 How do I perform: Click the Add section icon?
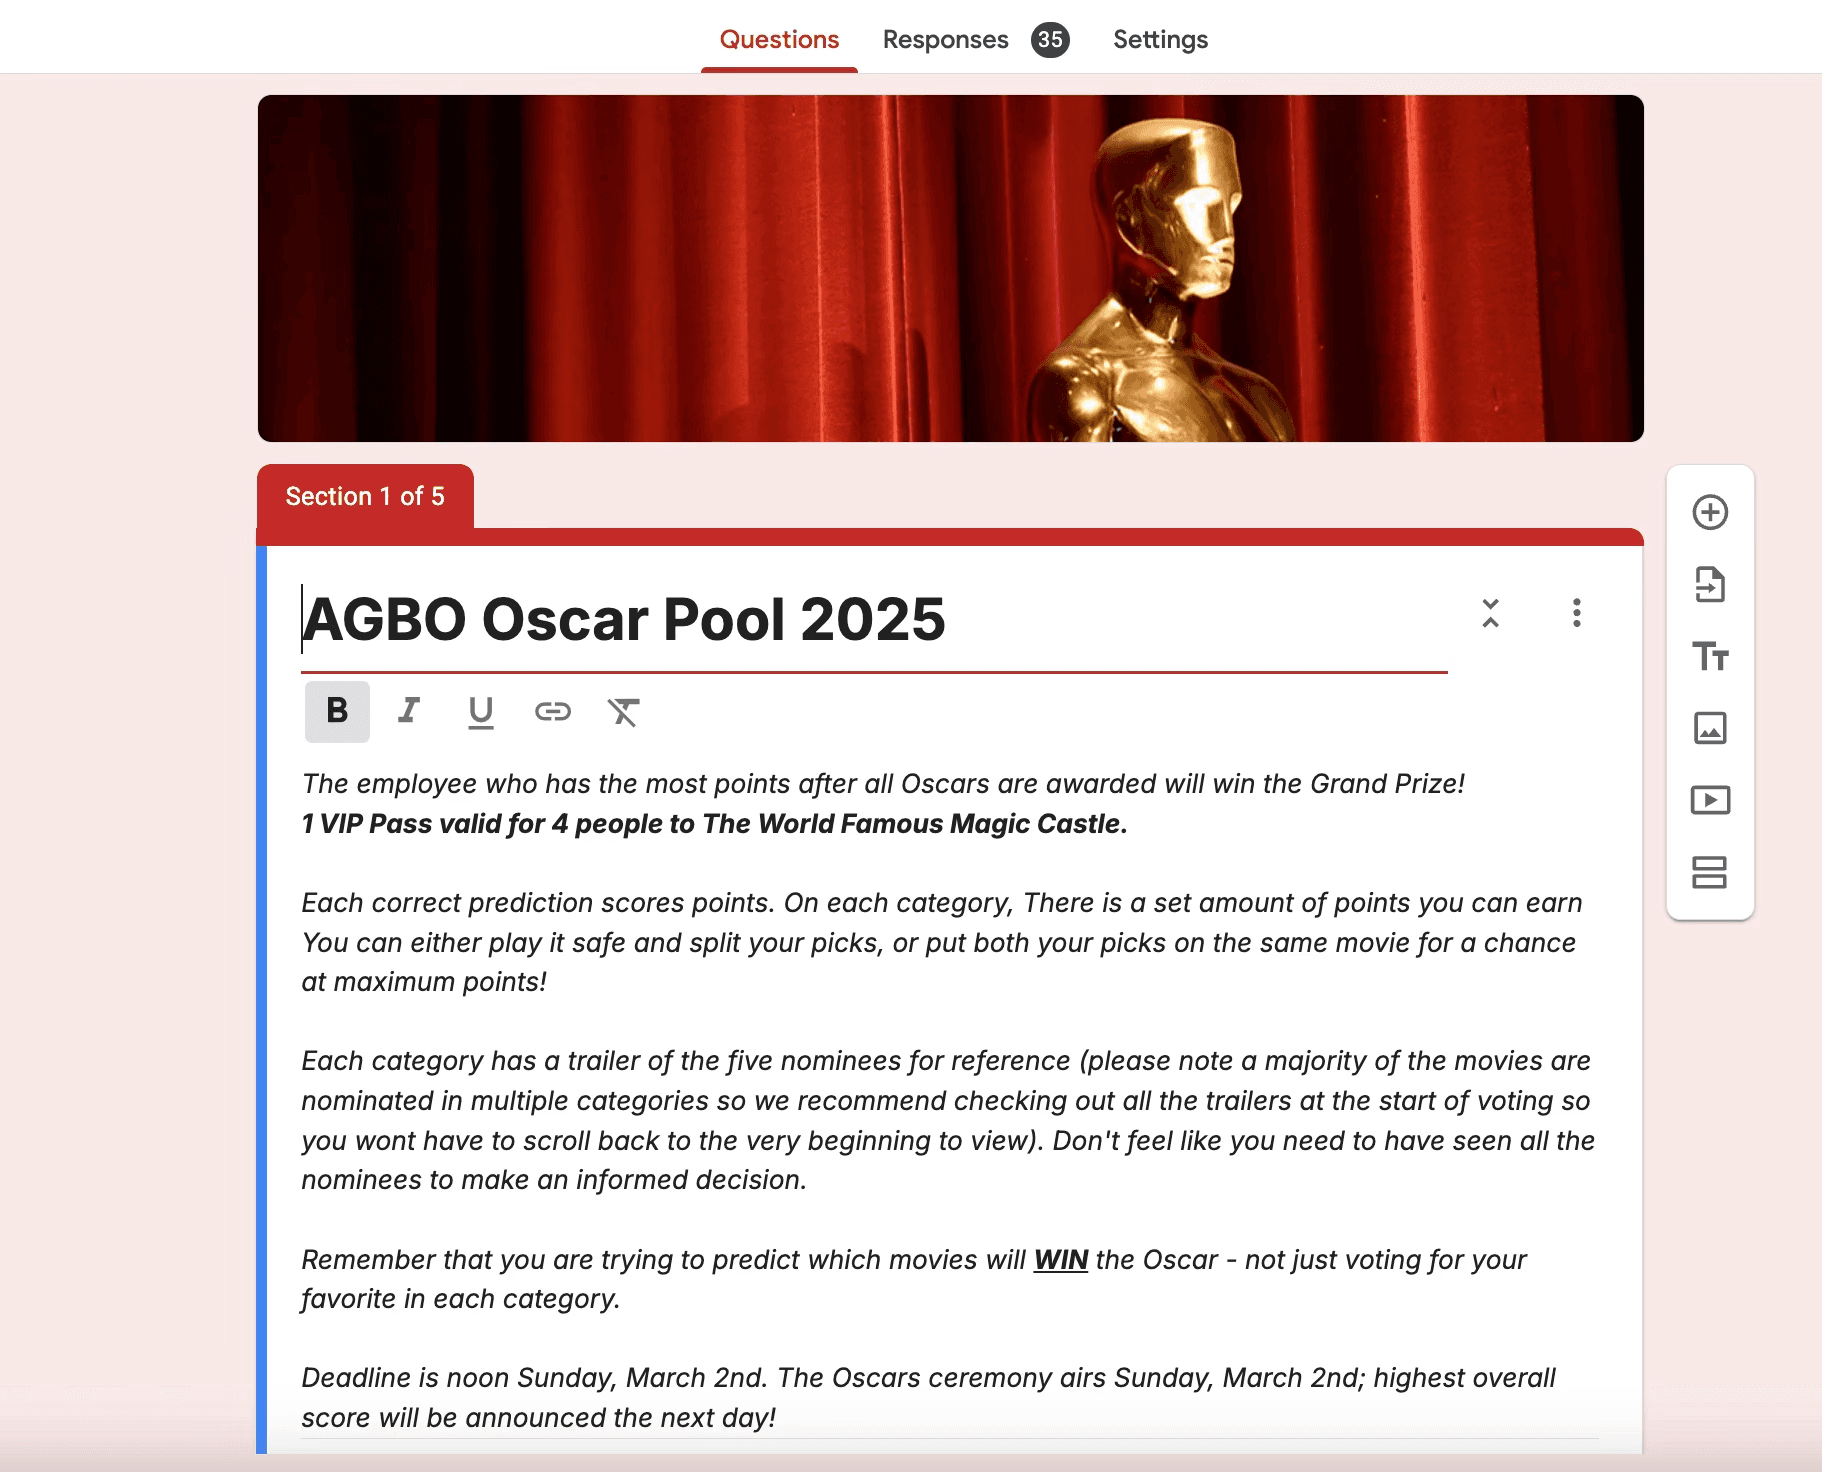[1710, 872]
